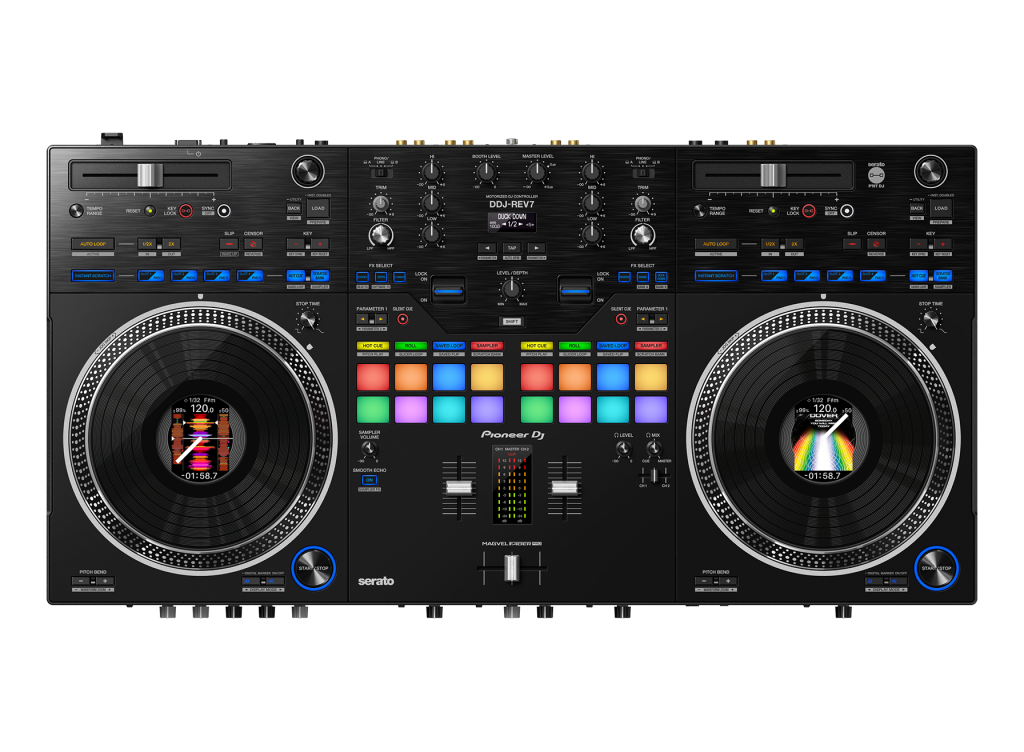1024x752 pixels.
Task: Tap the left channel HI EQ knob
Action: click(x=431, y=172)
